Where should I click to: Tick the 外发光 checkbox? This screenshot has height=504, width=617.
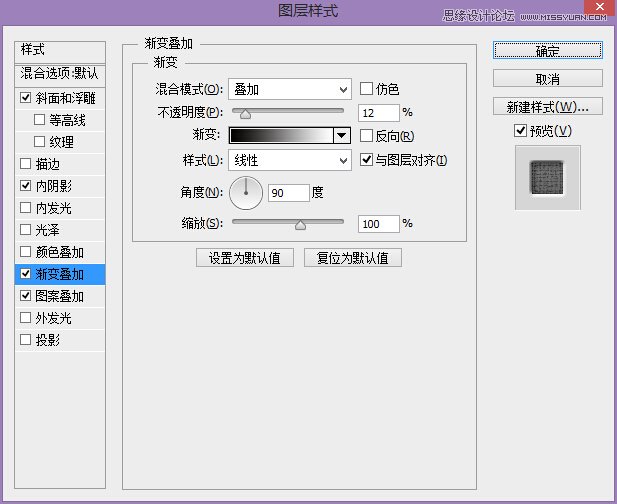click(x=26, y=318)
